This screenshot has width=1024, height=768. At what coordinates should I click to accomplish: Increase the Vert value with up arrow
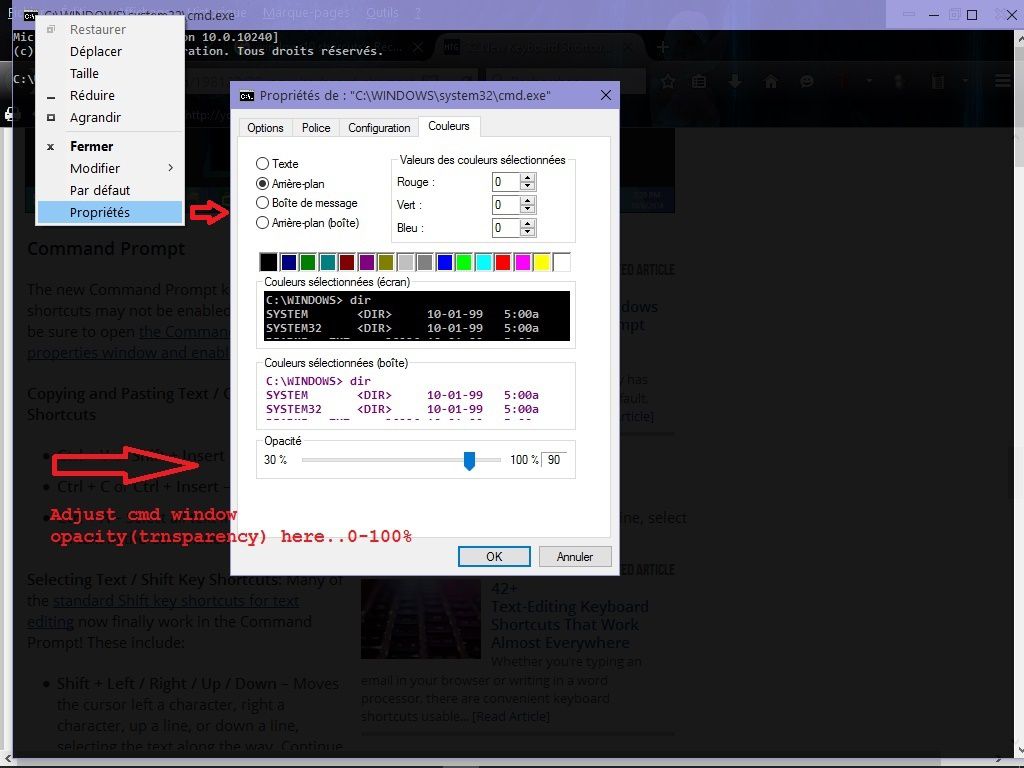528,200
